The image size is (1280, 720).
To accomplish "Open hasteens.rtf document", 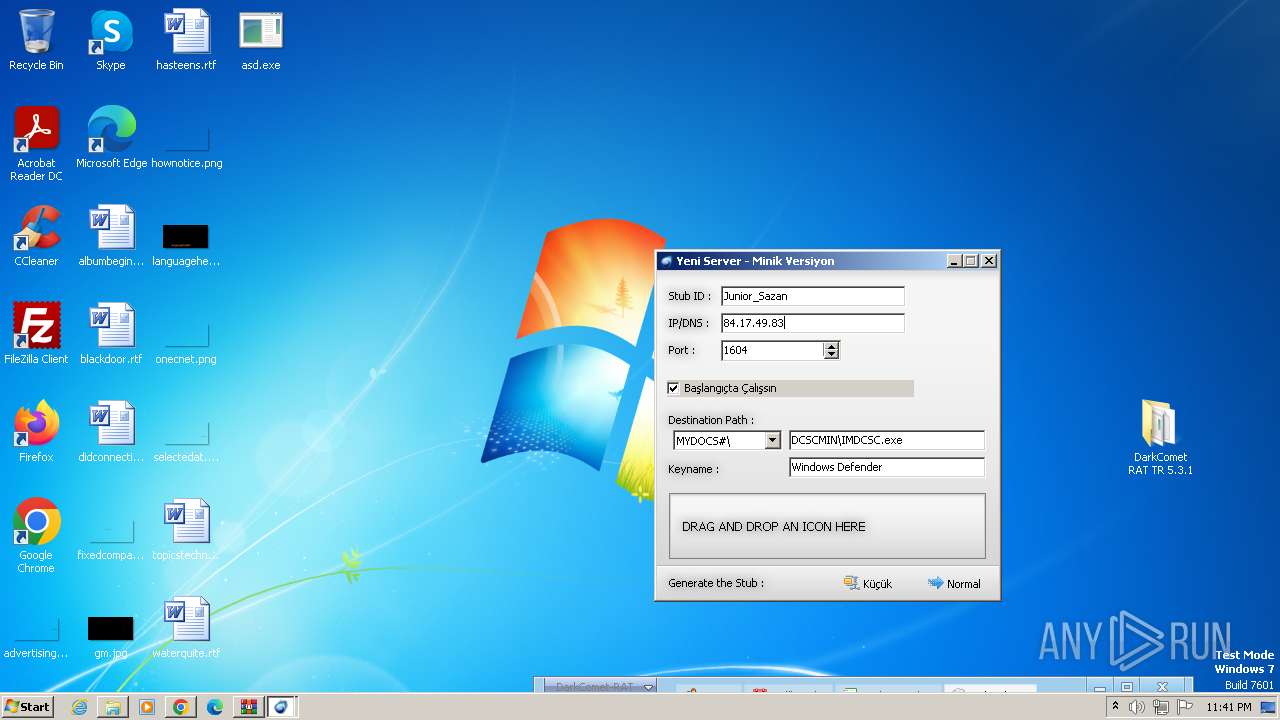I will click(186, 40).
